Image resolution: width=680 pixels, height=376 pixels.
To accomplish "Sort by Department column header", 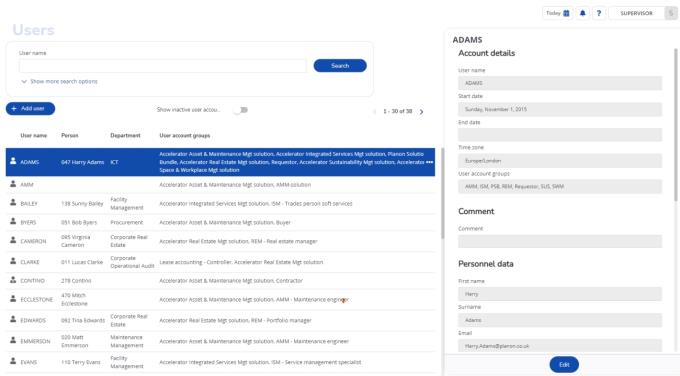I will (x=125, y=135).
